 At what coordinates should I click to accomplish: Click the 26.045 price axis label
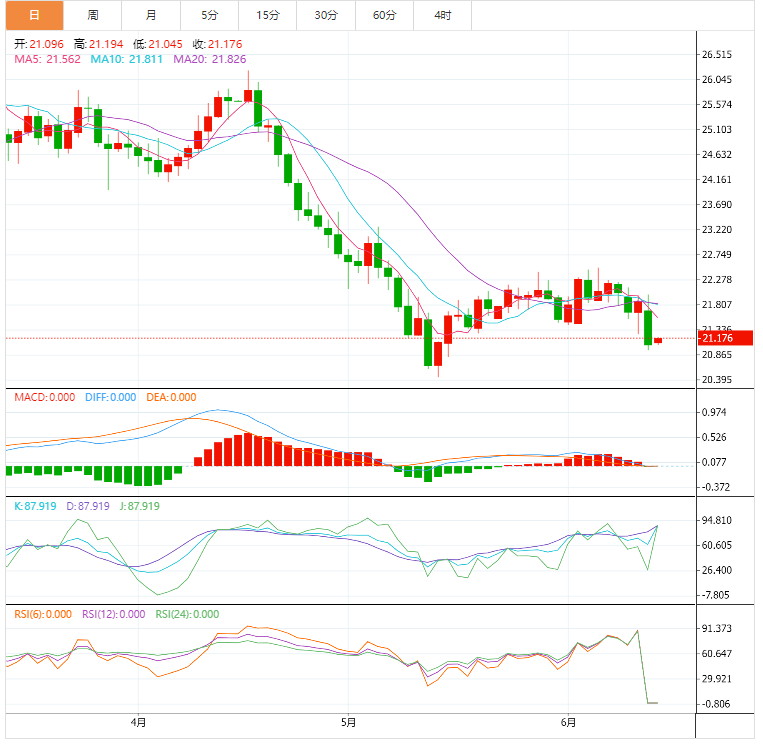pos(717,79)
